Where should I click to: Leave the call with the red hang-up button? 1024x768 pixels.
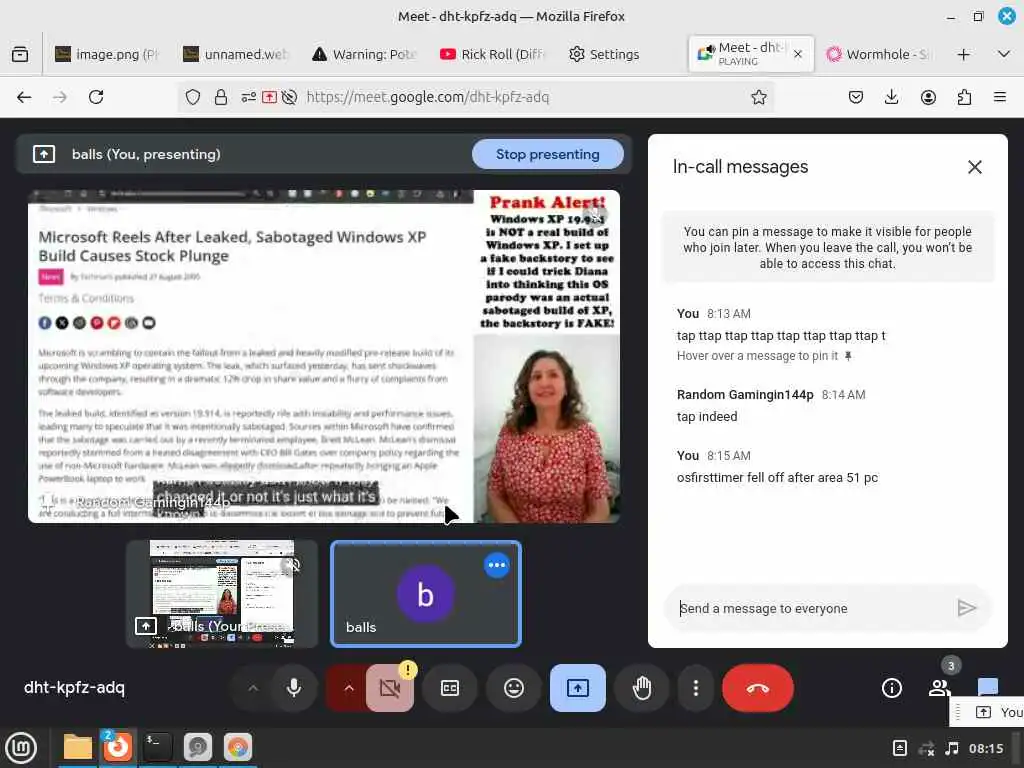758,688
